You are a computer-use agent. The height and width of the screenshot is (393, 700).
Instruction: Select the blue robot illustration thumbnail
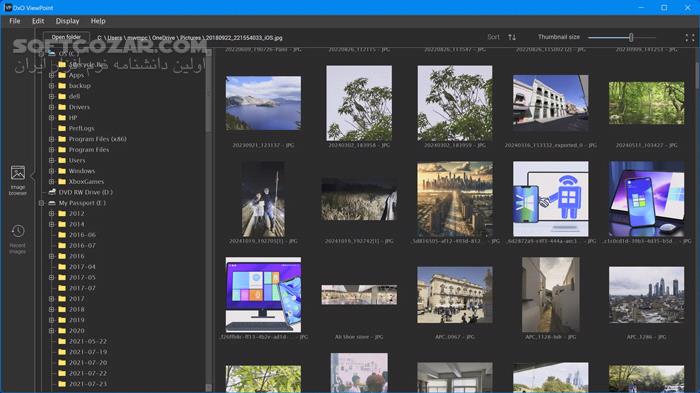click(550, 199)
